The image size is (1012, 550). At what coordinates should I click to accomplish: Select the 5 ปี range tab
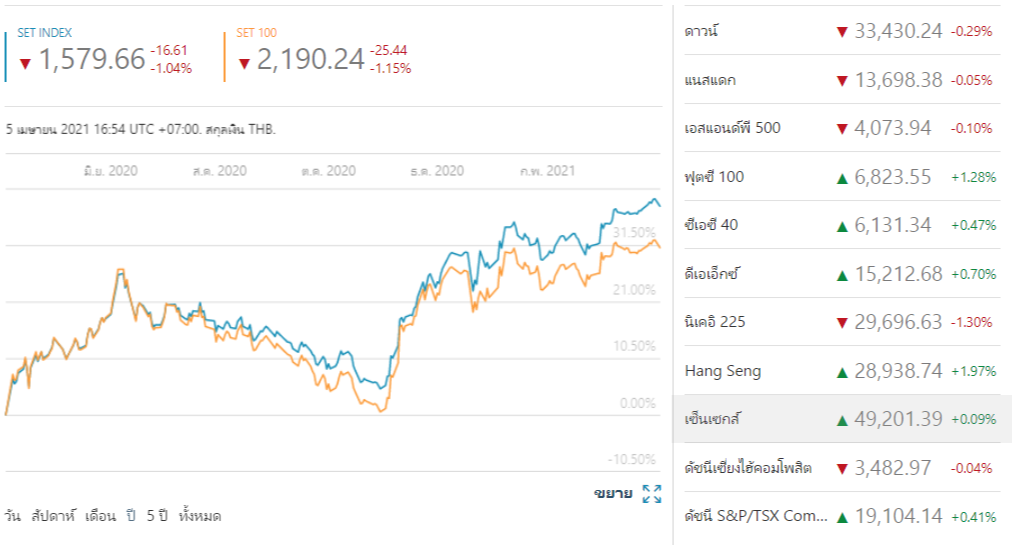[x=155, y=517]
